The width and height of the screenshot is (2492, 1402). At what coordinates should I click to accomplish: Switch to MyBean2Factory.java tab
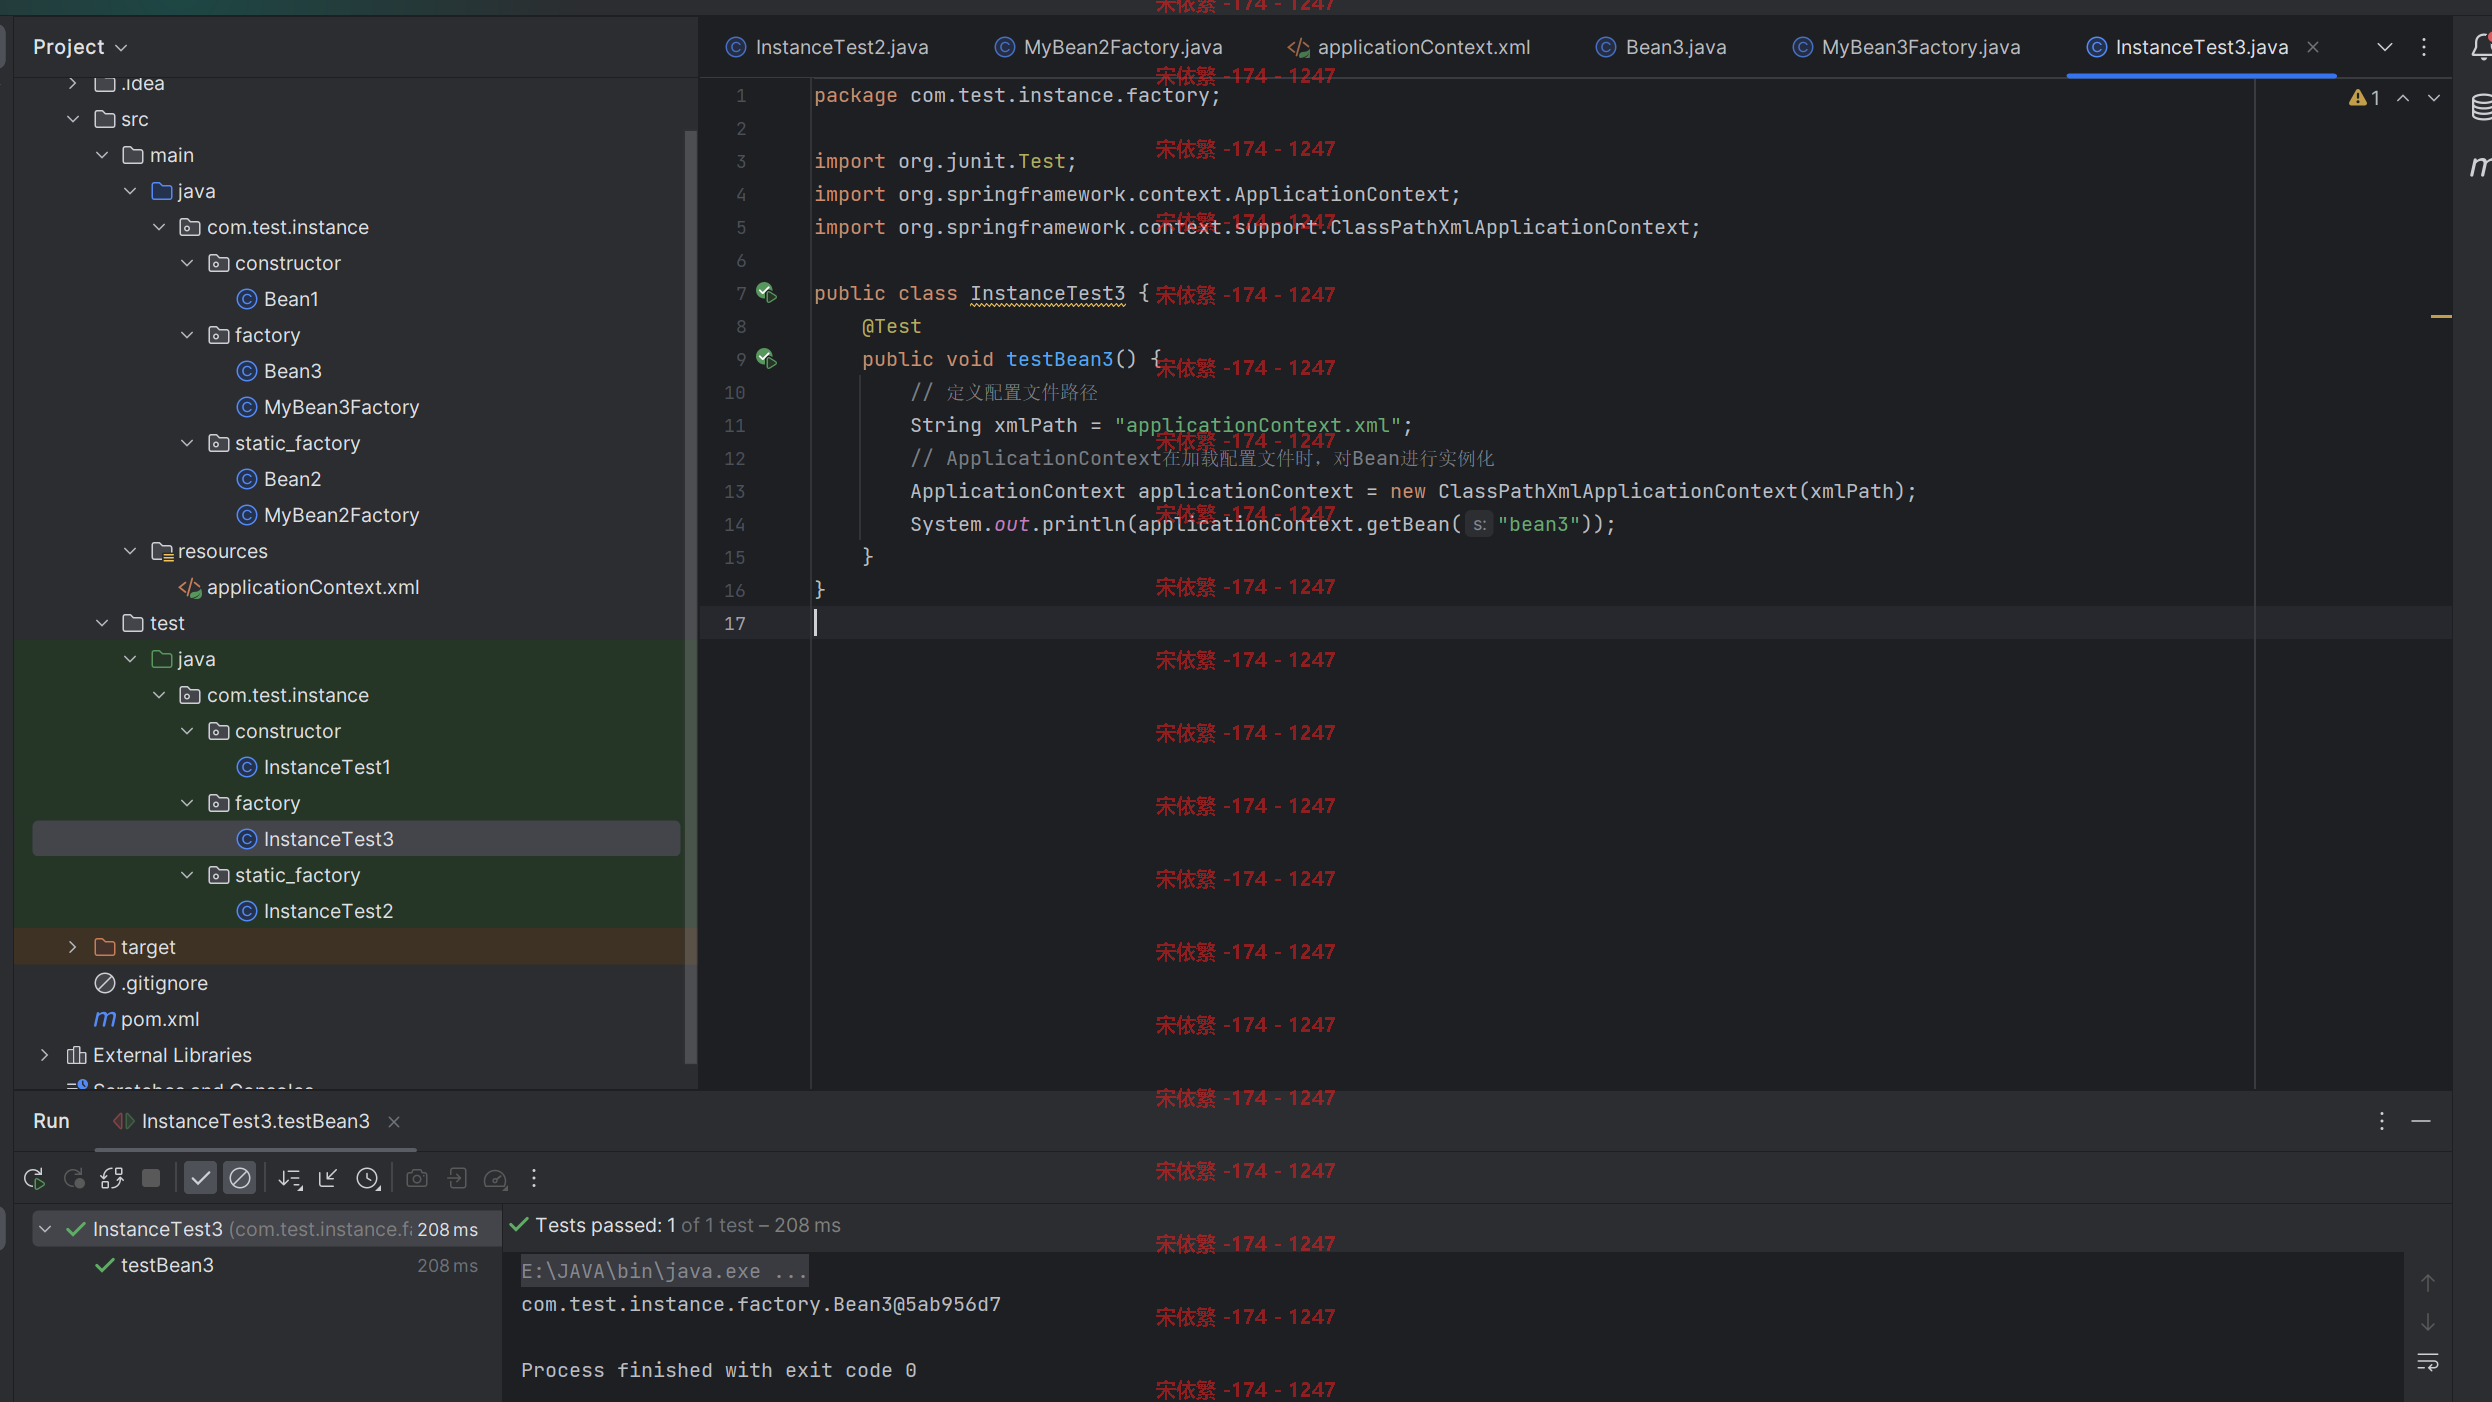(x=1109, y=47)
